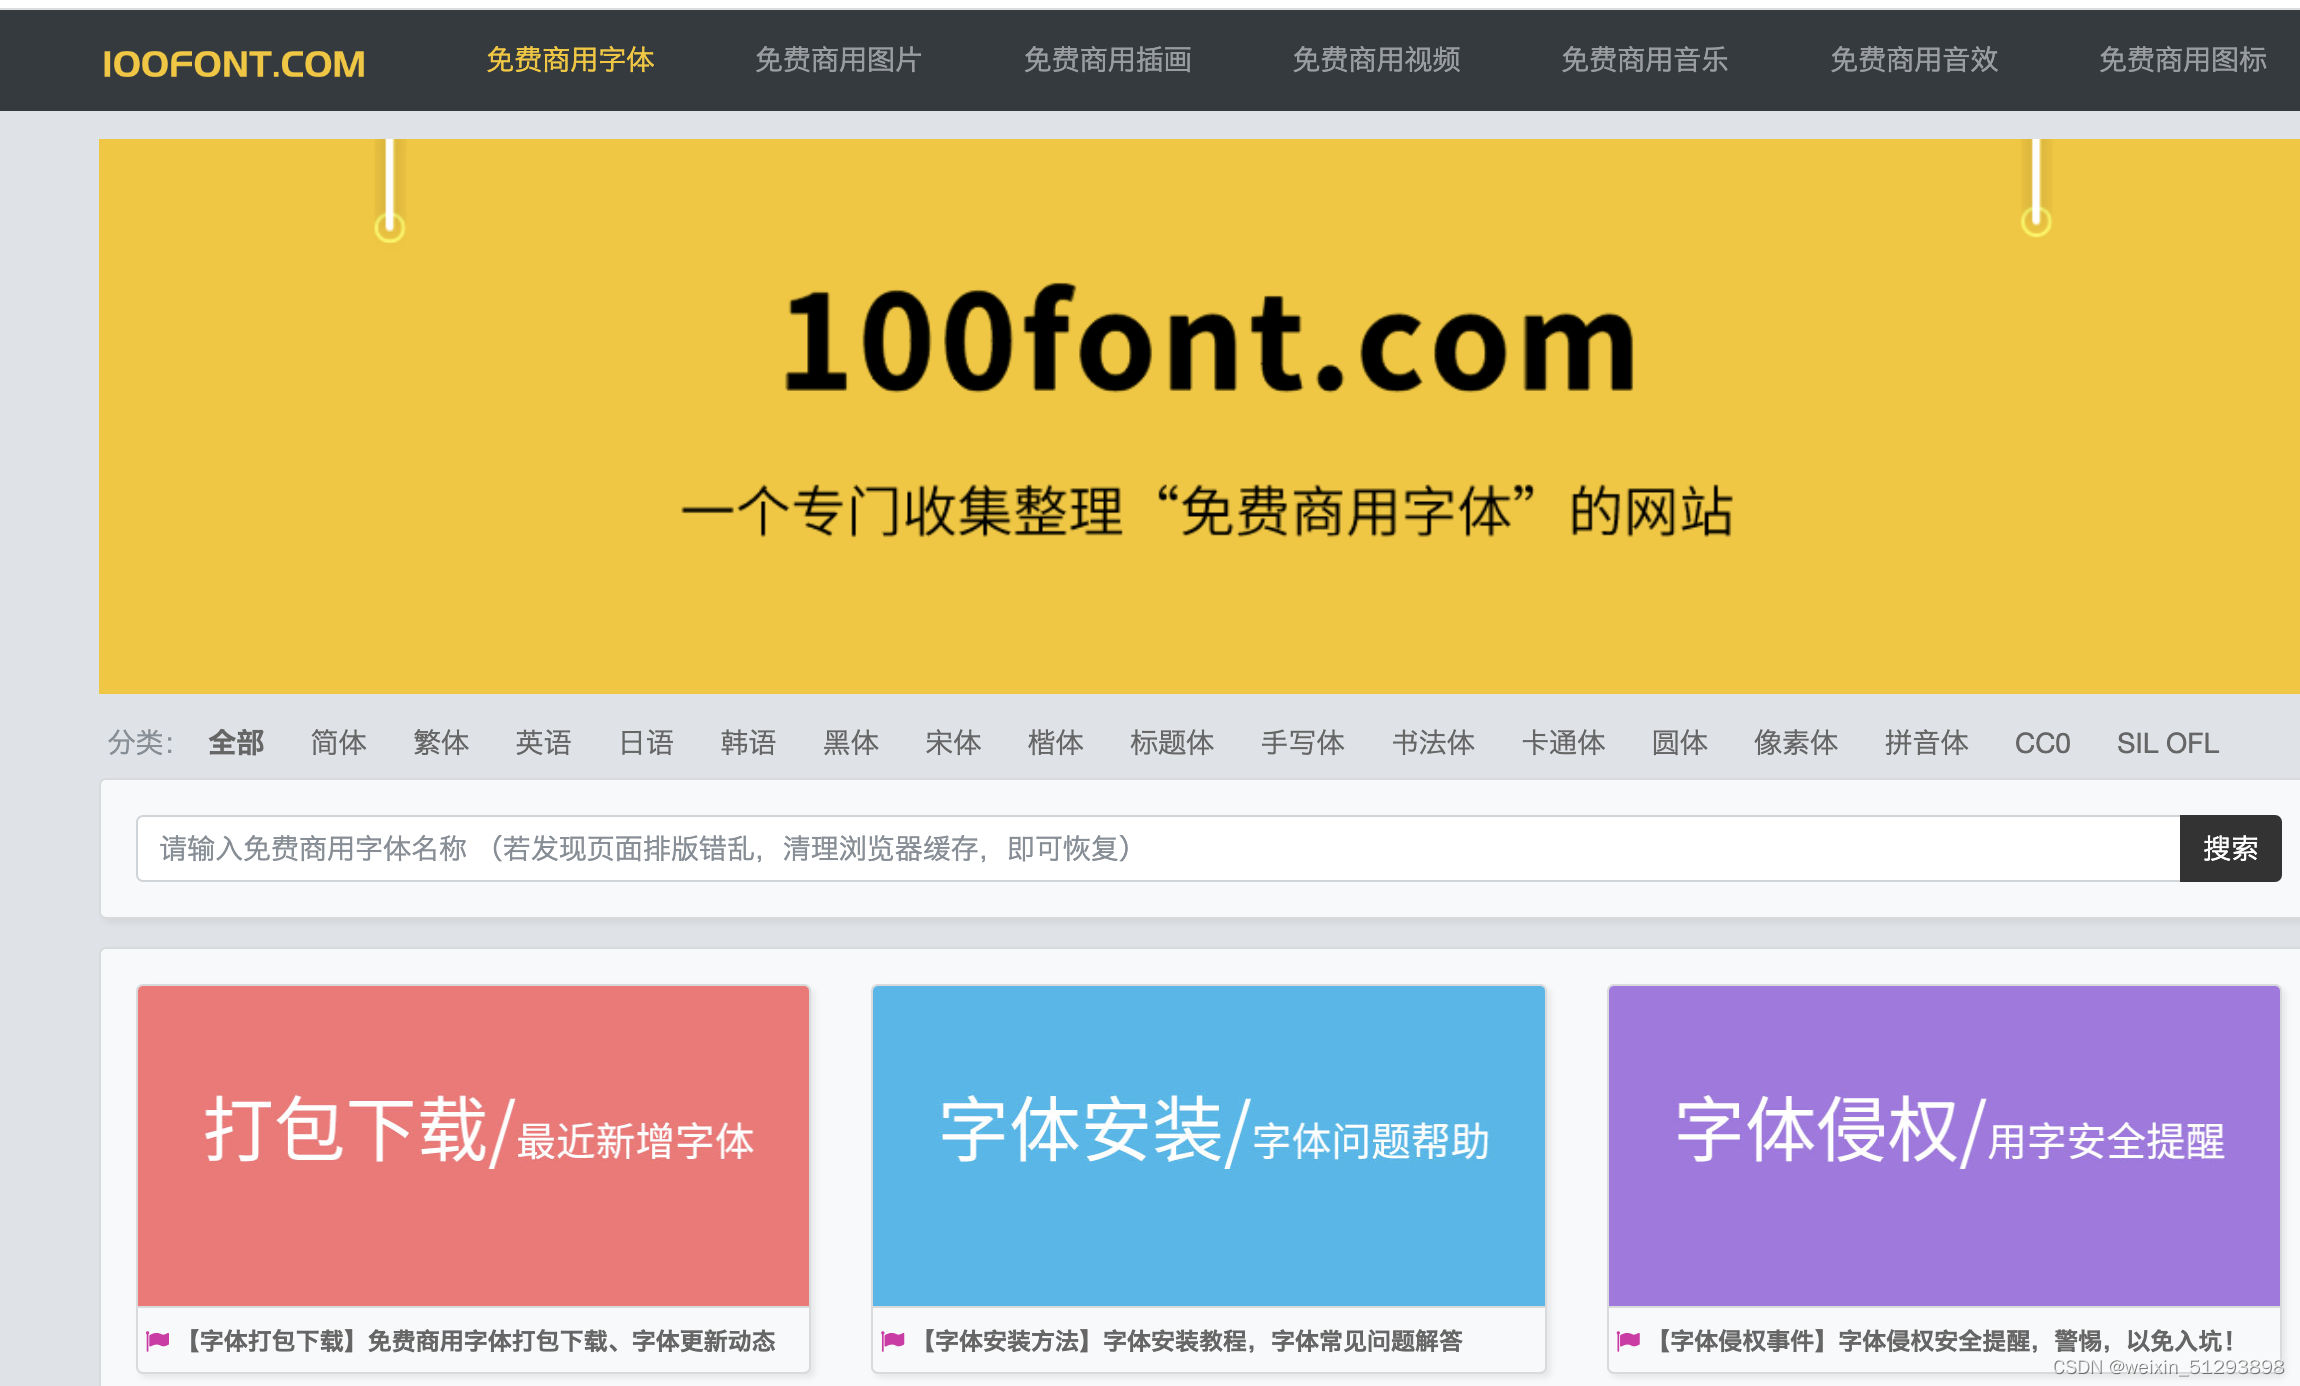This screenshot has height=1386, width=2300.
Task: Open the 免费商用插画 nav menu item
Action: (x=1107, y=60)
